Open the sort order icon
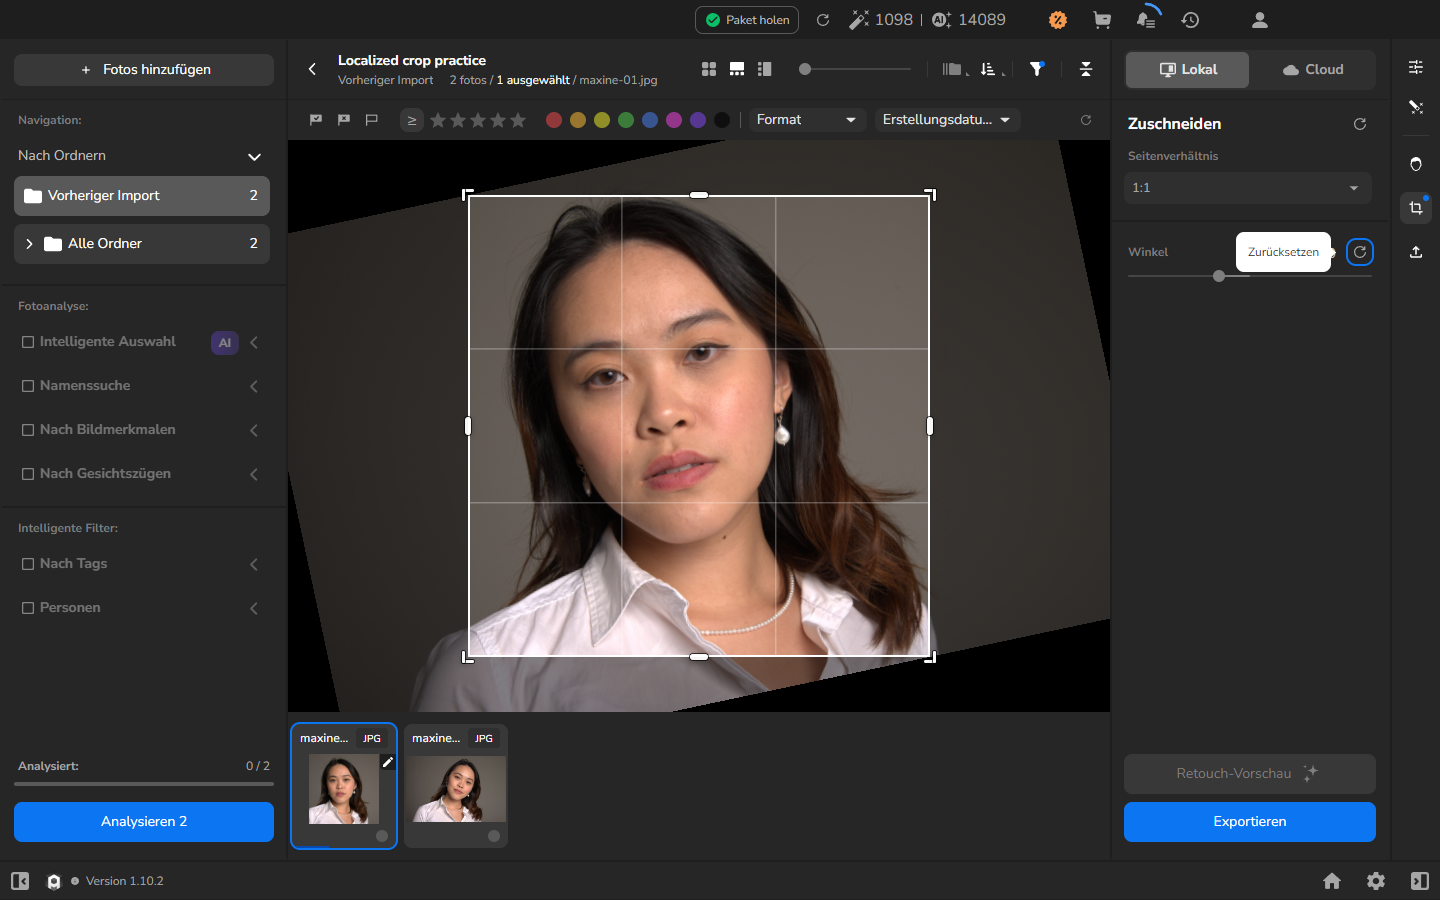The height and width of the screenshot is (900, 1440). pyautogui.click(x=990, y=69)
